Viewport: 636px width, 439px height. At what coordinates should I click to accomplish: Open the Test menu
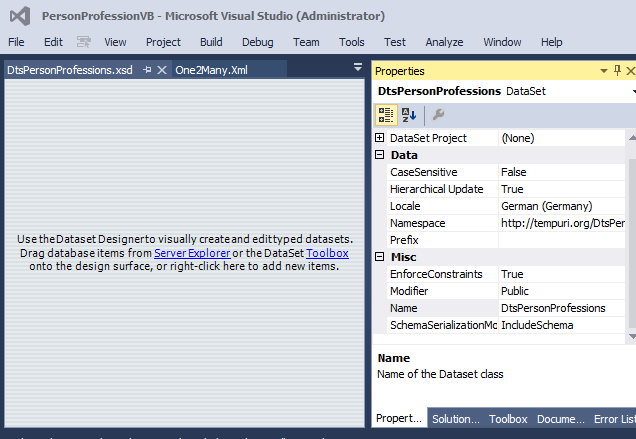point(395,42)
